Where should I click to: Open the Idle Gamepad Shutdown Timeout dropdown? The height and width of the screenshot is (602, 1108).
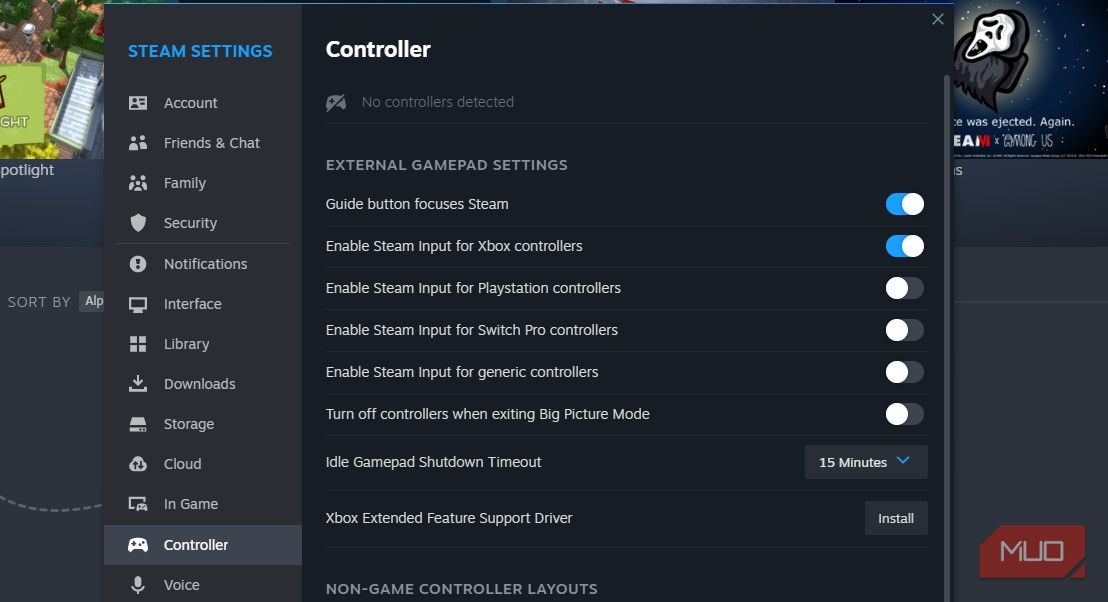tap(864, 462)
